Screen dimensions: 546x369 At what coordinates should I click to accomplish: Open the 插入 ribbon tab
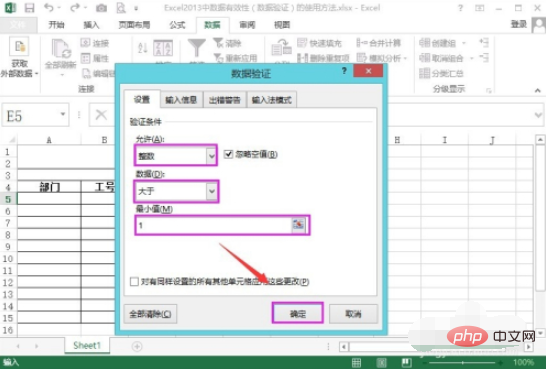(x=91, y=25)
